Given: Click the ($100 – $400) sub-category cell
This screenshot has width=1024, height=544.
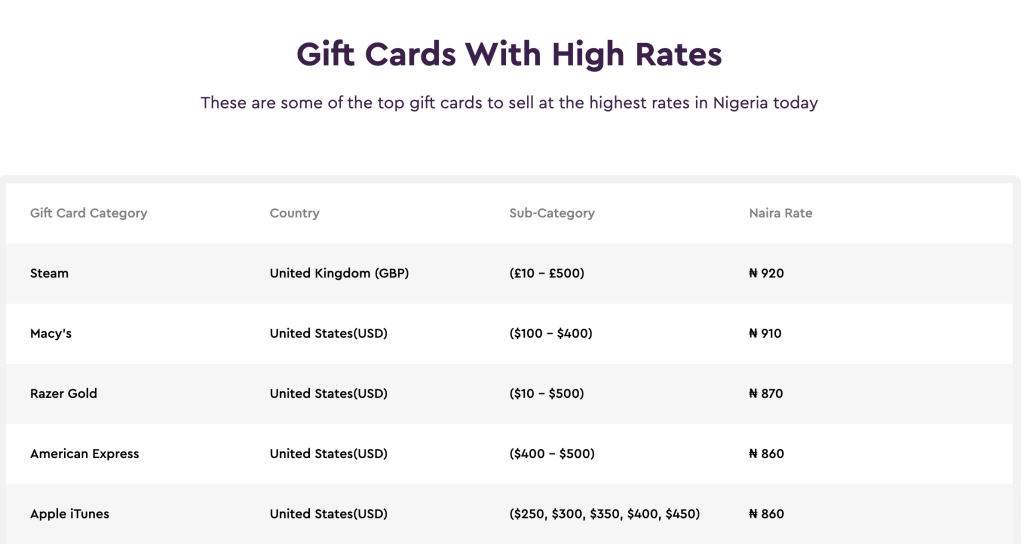Looking at the screenshot, I should (551, 333).
